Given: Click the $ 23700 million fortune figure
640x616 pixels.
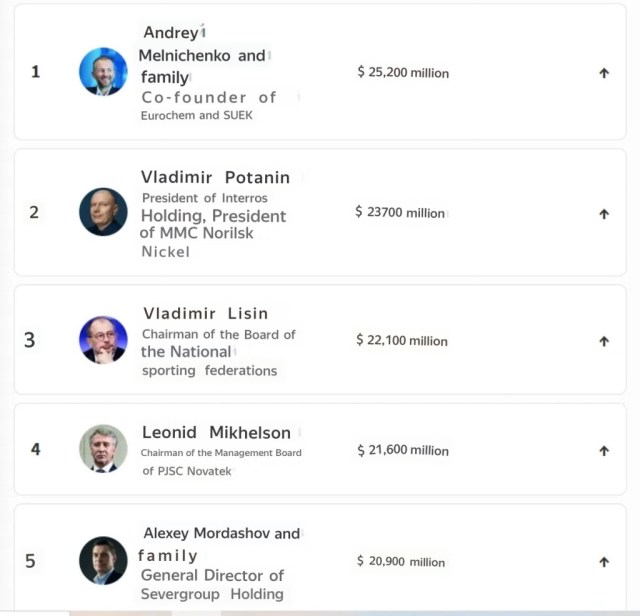Looking at the screenshot, I should pos(400,212).
